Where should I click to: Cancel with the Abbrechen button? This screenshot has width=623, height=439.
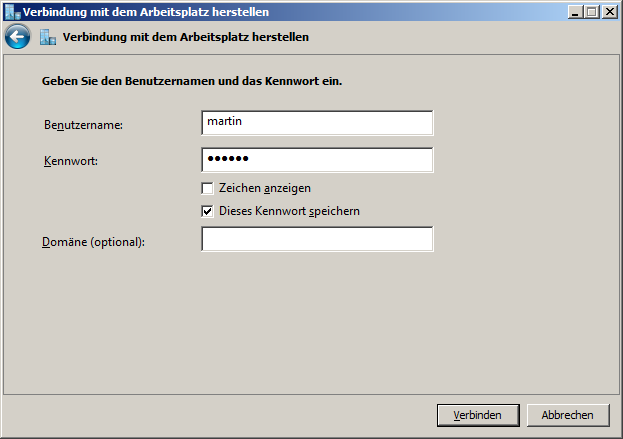pos(568,416)
